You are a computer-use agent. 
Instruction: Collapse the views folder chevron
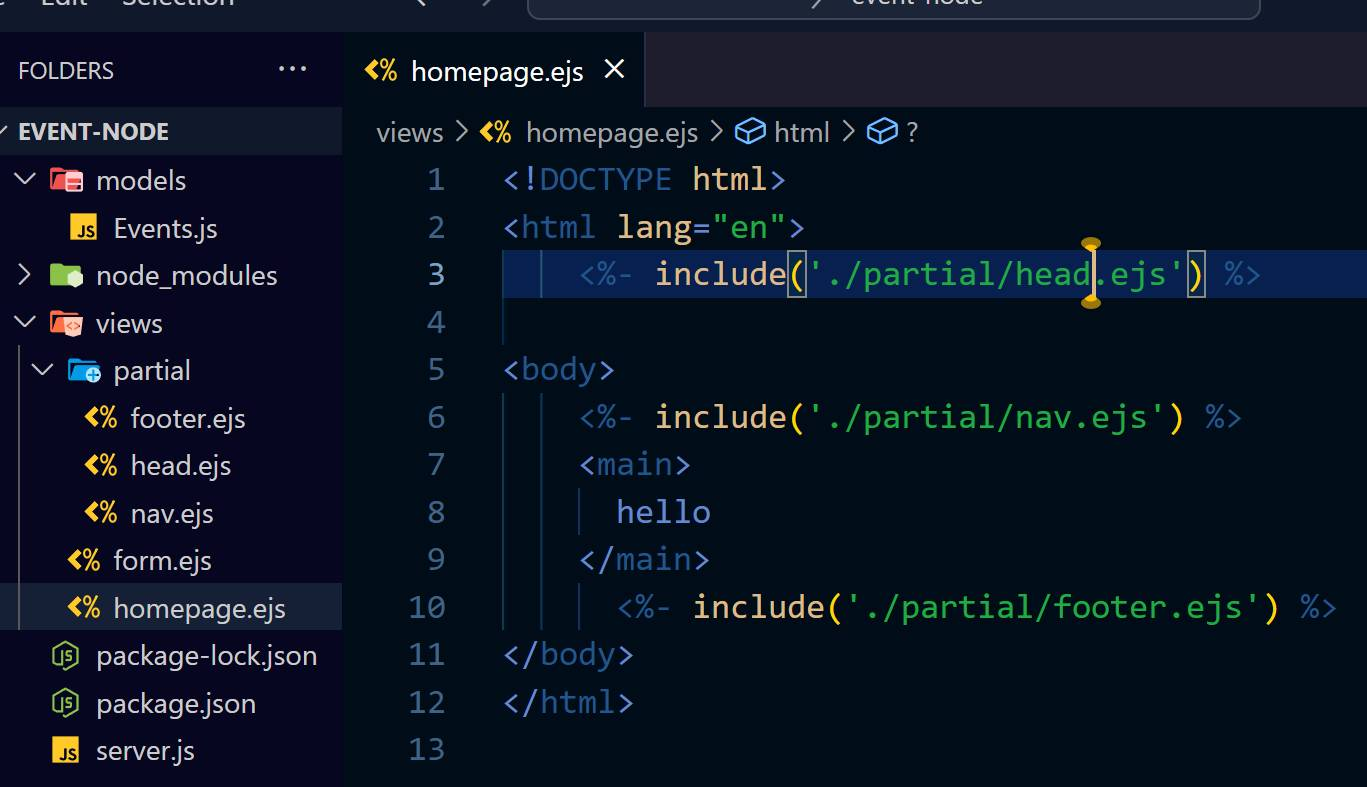[26, 323]
